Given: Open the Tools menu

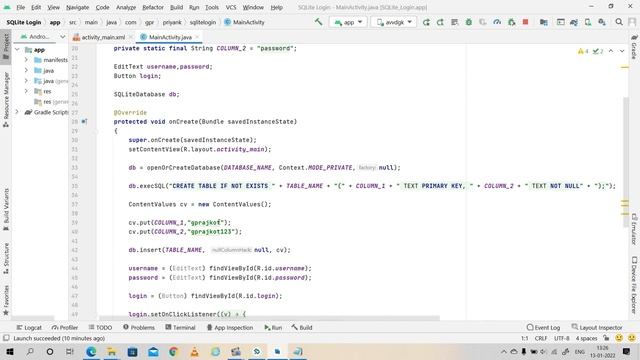Looking at the screenshot, I should tap(211, 7).
